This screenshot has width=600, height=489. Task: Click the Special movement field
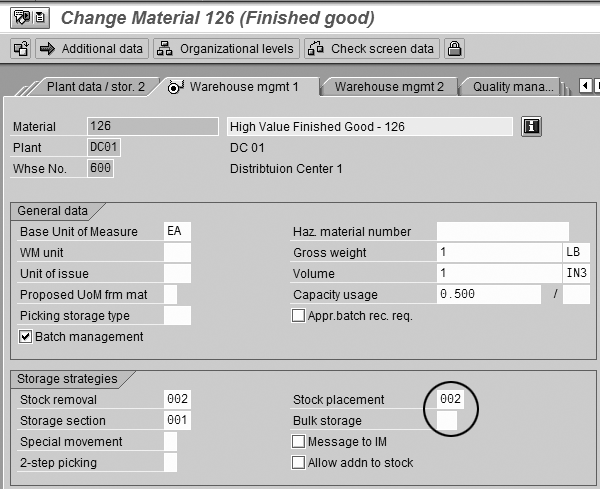tap(171, 441)
